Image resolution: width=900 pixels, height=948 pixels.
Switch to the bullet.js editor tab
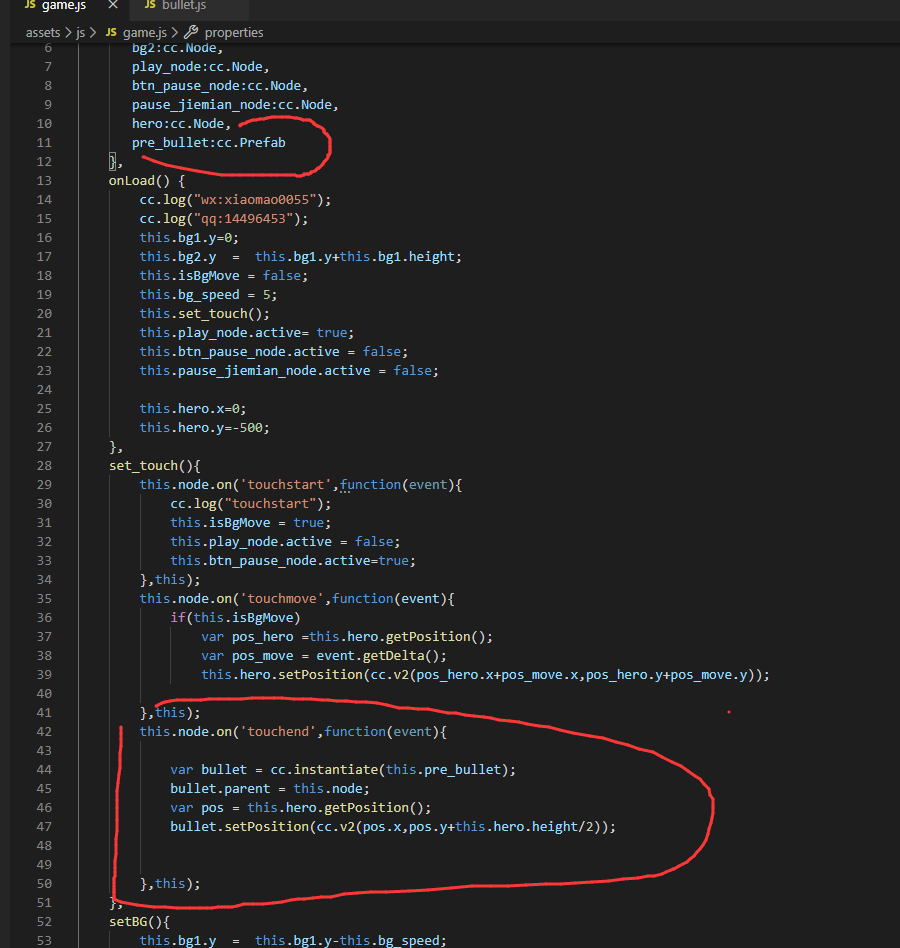[x=182, y=6]
